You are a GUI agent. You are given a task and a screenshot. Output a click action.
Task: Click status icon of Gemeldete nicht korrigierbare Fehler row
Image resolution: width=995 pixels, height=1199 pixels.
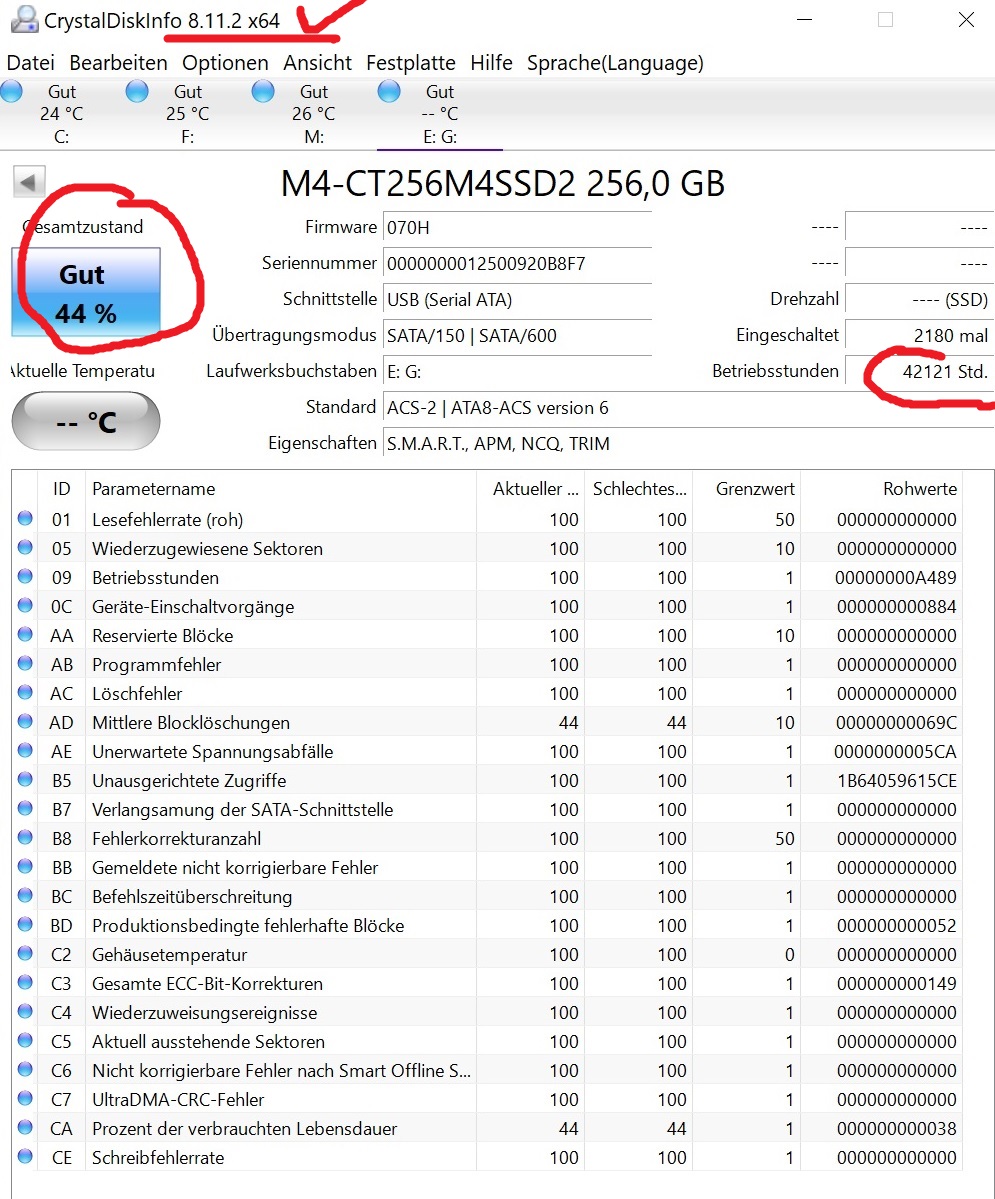tap(25, 867)
